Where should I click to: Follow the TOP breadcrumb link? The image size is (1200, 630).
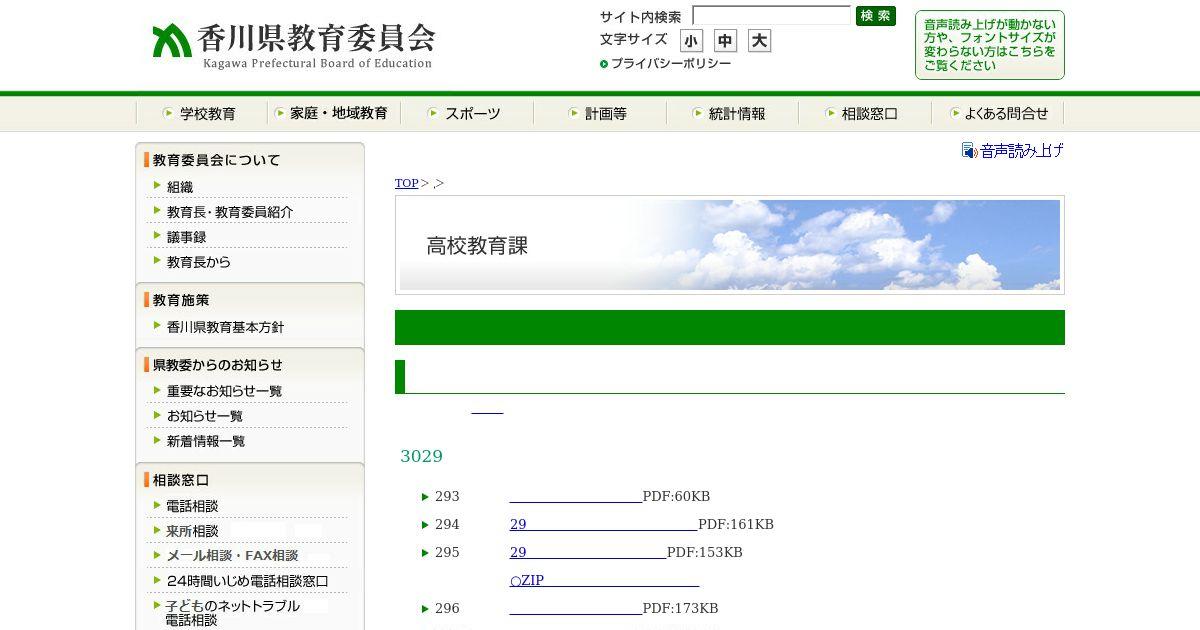tap(406, 183)
